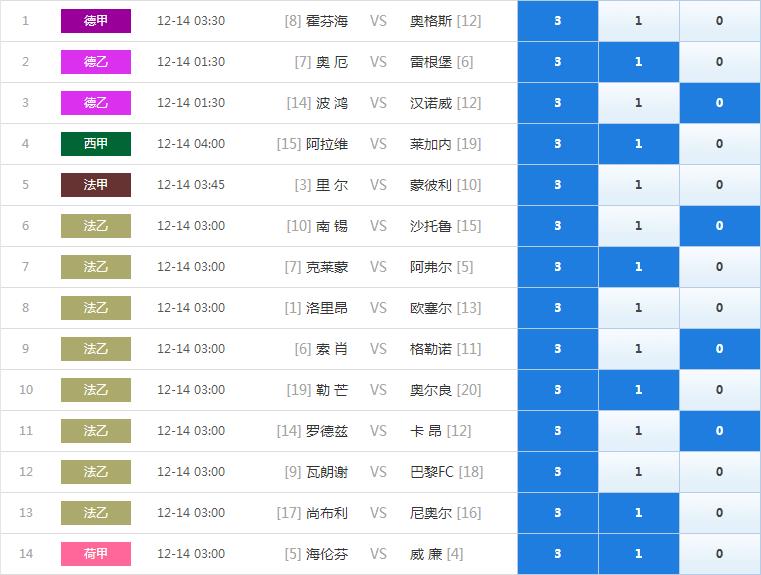The image size is (761, 575).
Task: Toggle the 3 pick for 勒芒 vs 奥尔良
Action: 558,390
